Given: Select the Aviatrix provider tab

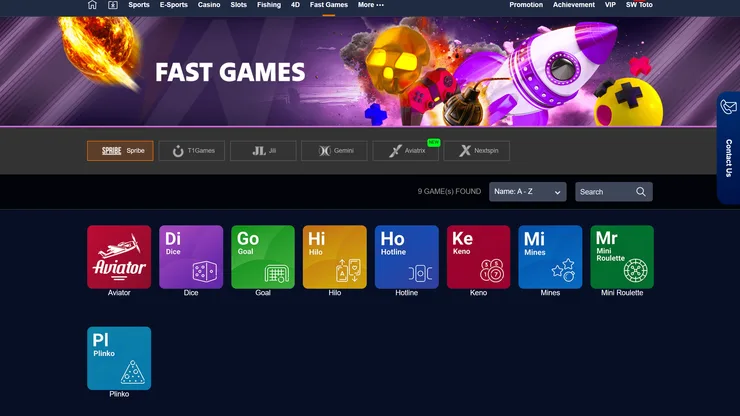Looking at the screenshot, I should tap(405, 151).
